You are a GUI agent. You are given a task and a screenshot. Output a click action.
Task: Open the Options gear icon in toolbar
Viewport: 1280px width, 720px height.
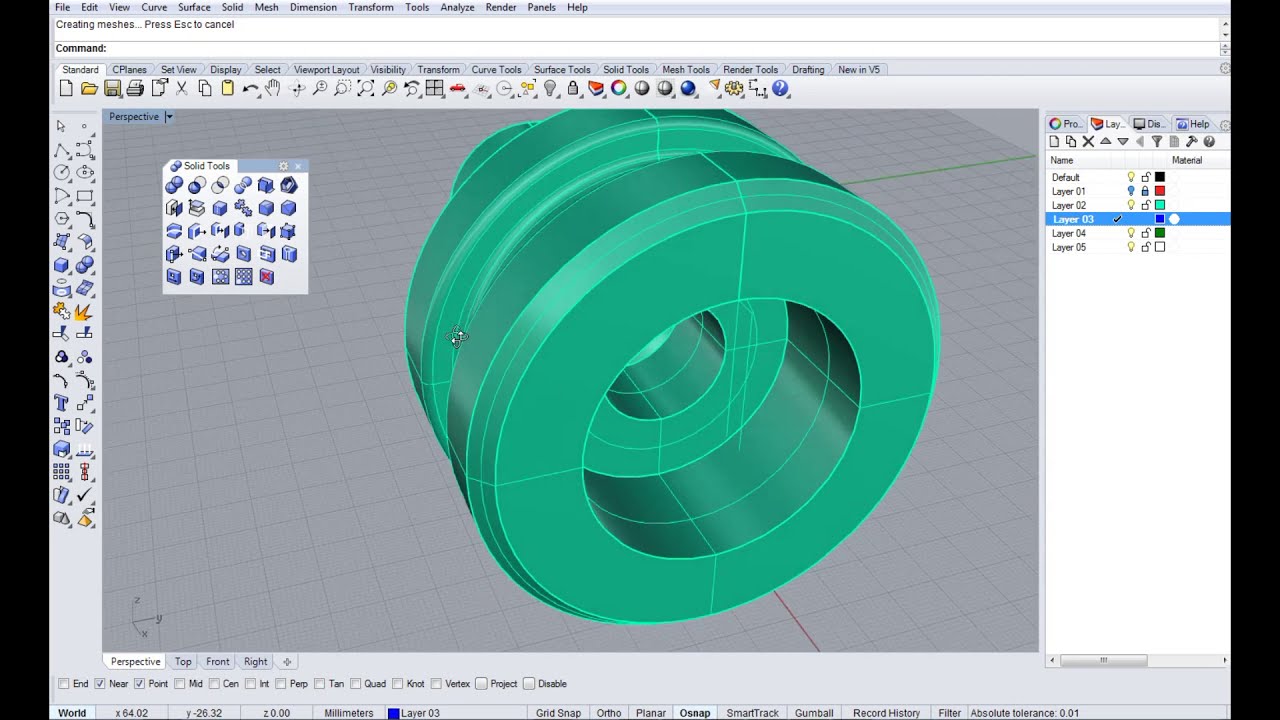(x=735, y=89)
